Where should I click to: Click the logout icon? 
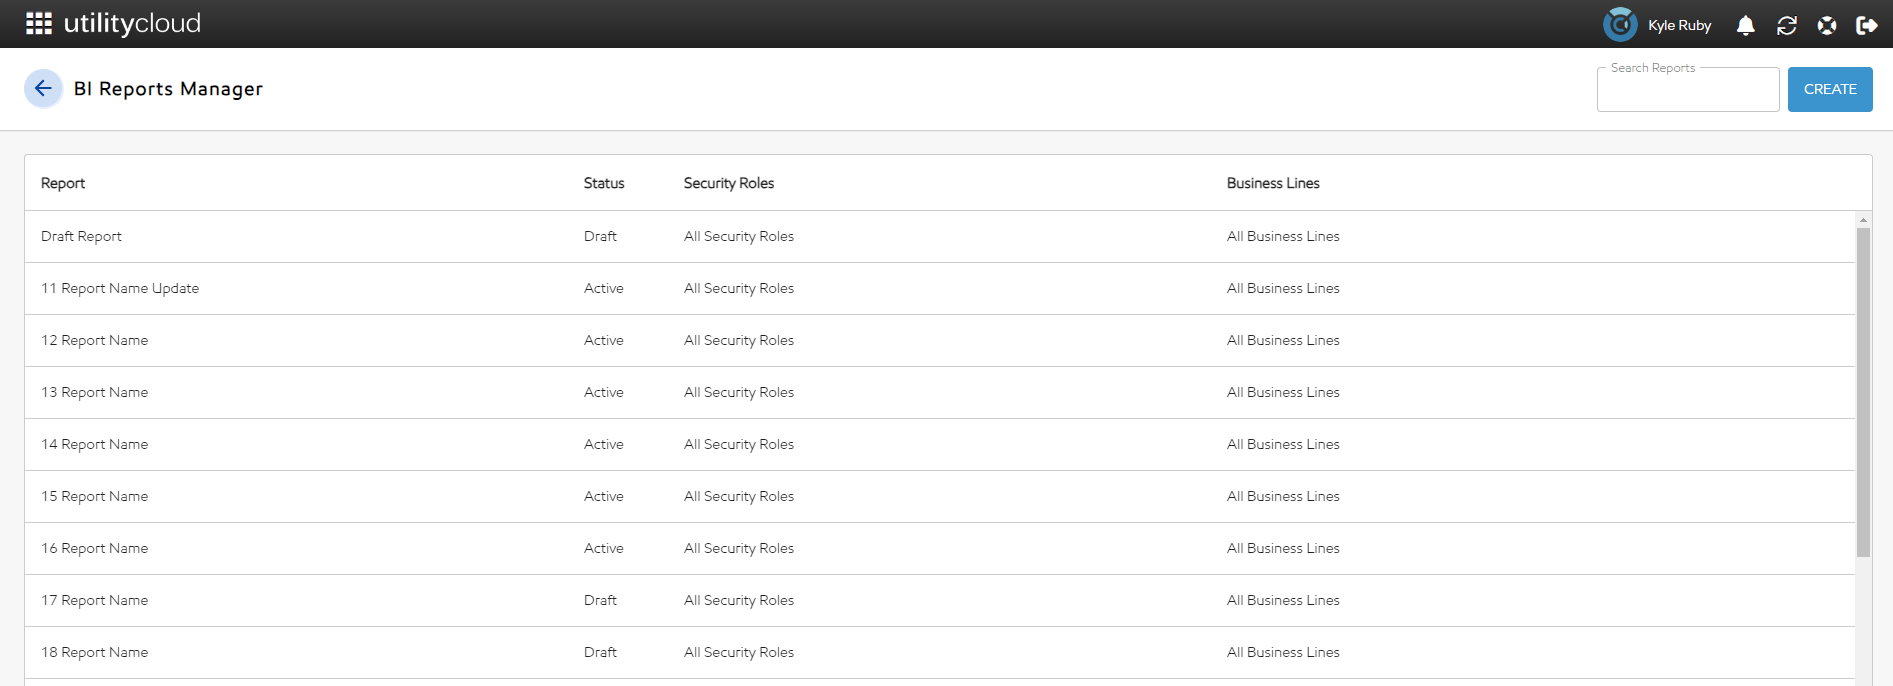[1866, 26]
